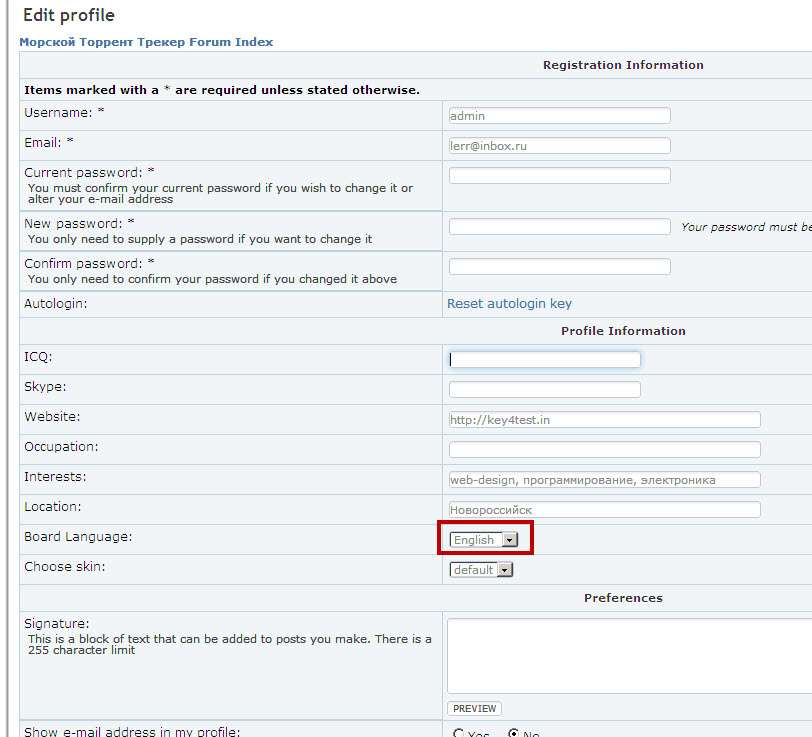Click inside the Signature text area
This screenshot has height=737, width=812.
[x=628, y=655]
